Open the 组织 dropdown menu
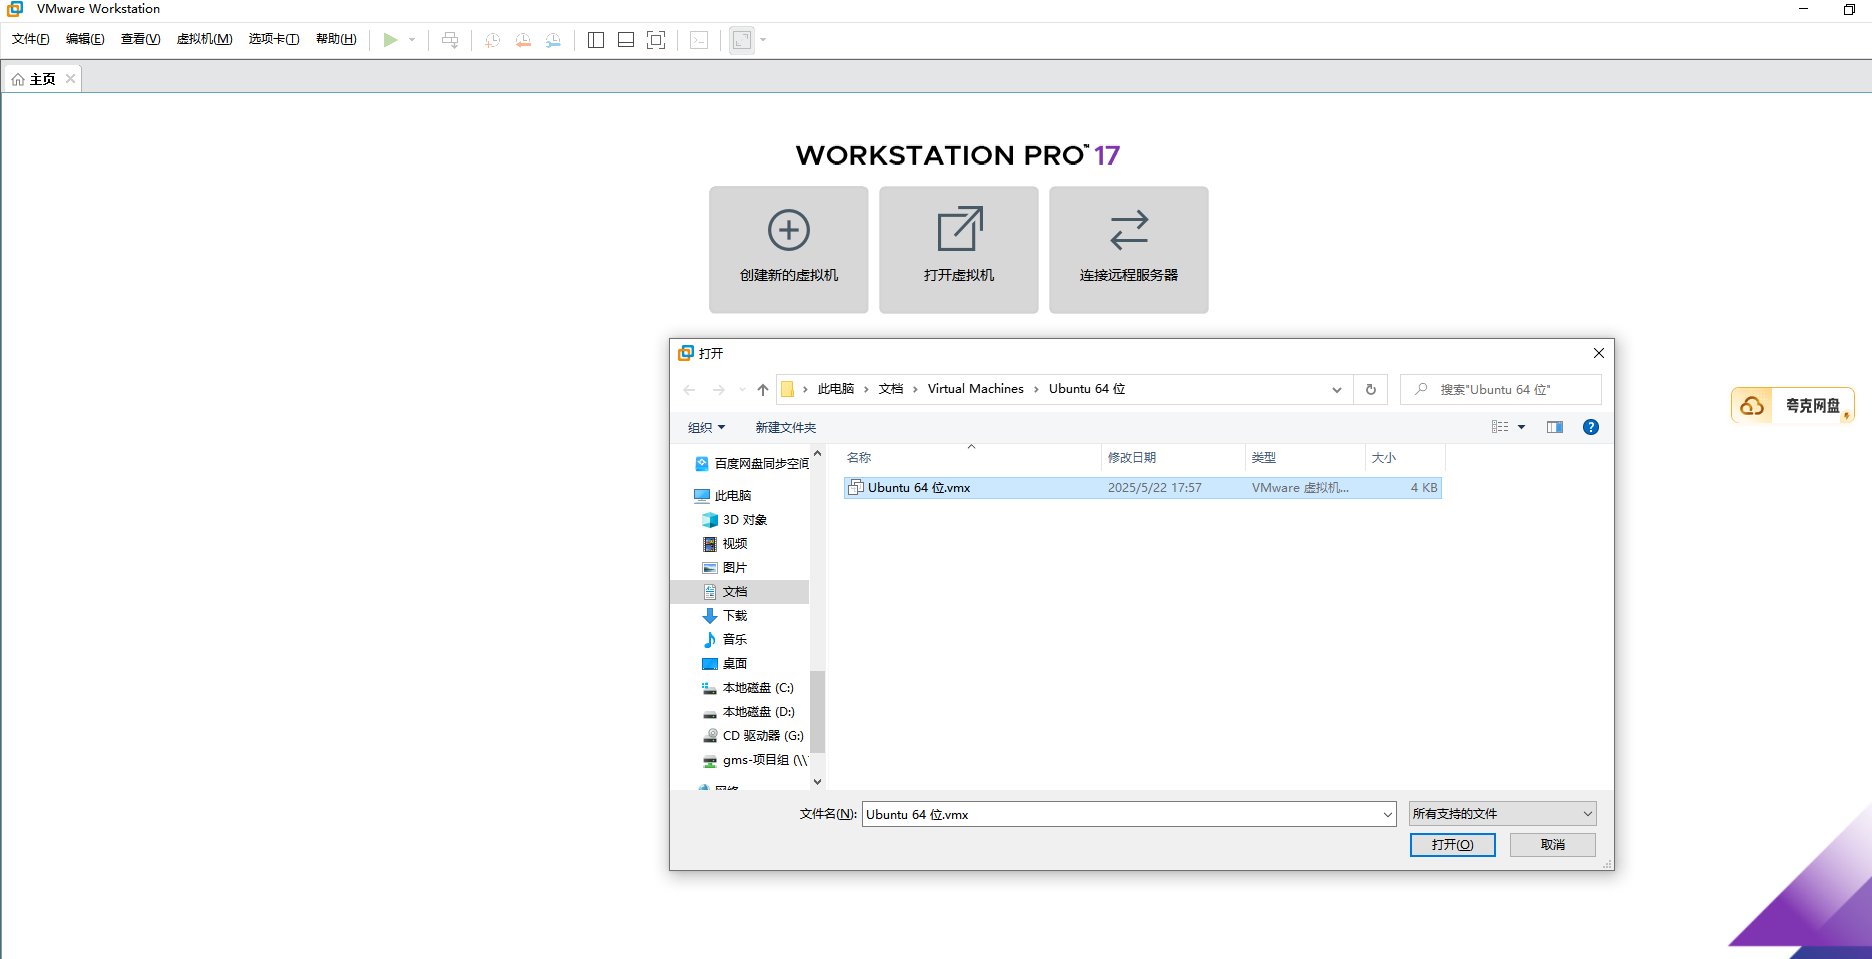The width and height of the screenshot is (1872, 959). (x=706, y=428)
